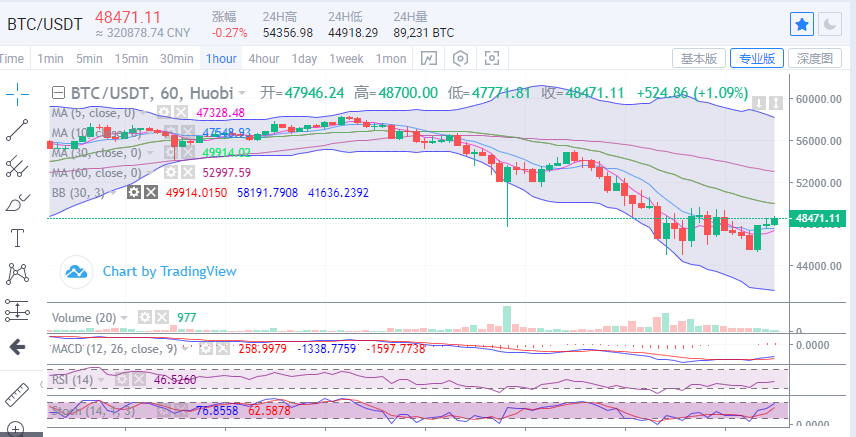Switch to 30min timeframe
The height and width of the screenshot is (437, 856).
176,59
